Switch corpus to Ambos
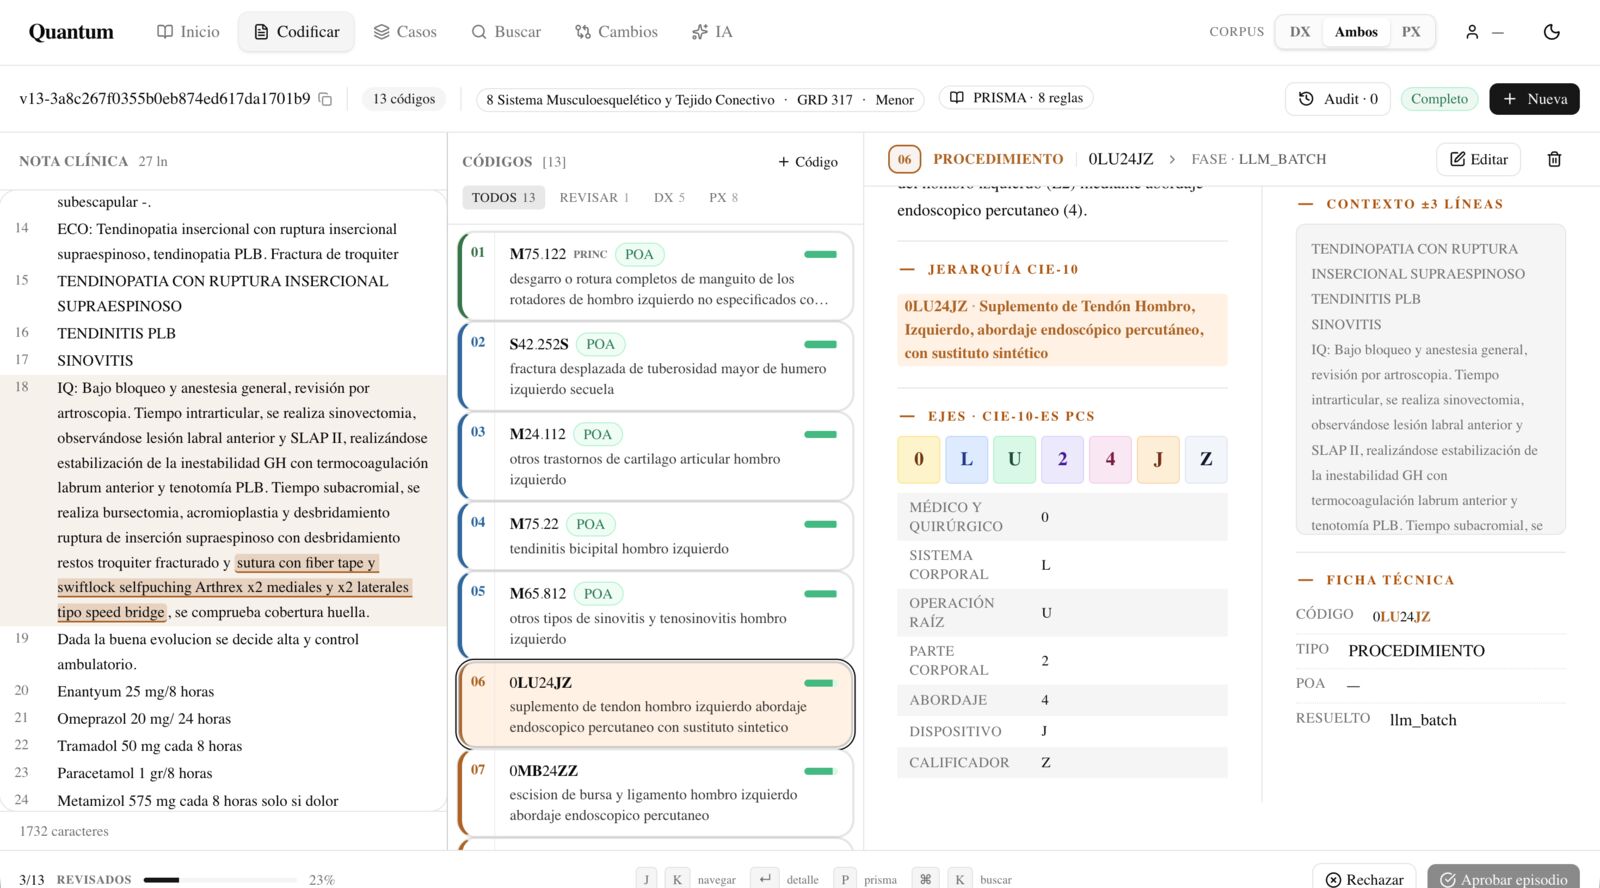Viewport: 1600px width, 888px height. [x=1356, y=32]
